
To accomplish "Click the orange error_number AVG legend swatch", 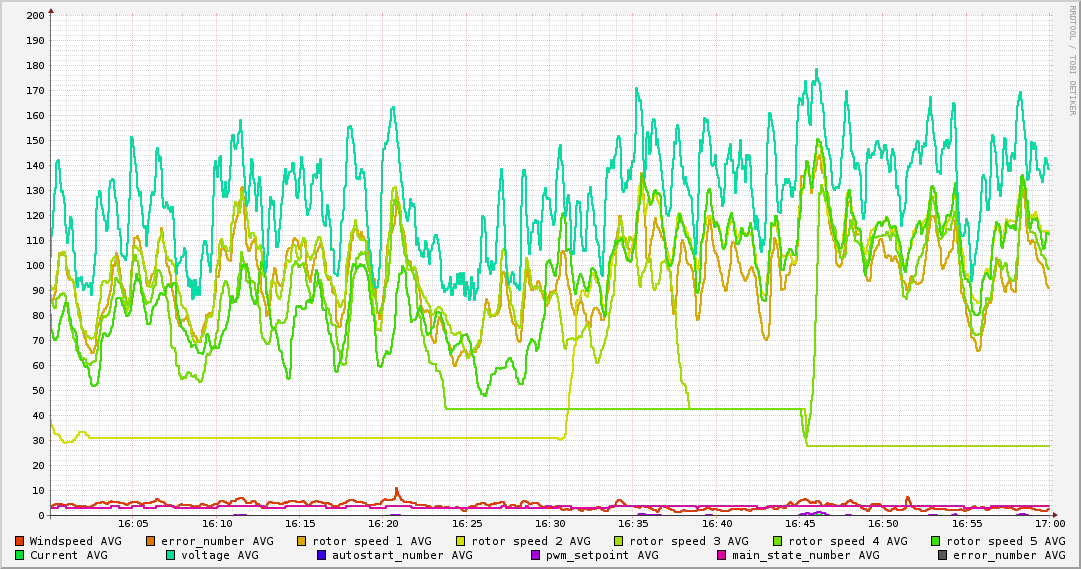I will tap(151, 541).
